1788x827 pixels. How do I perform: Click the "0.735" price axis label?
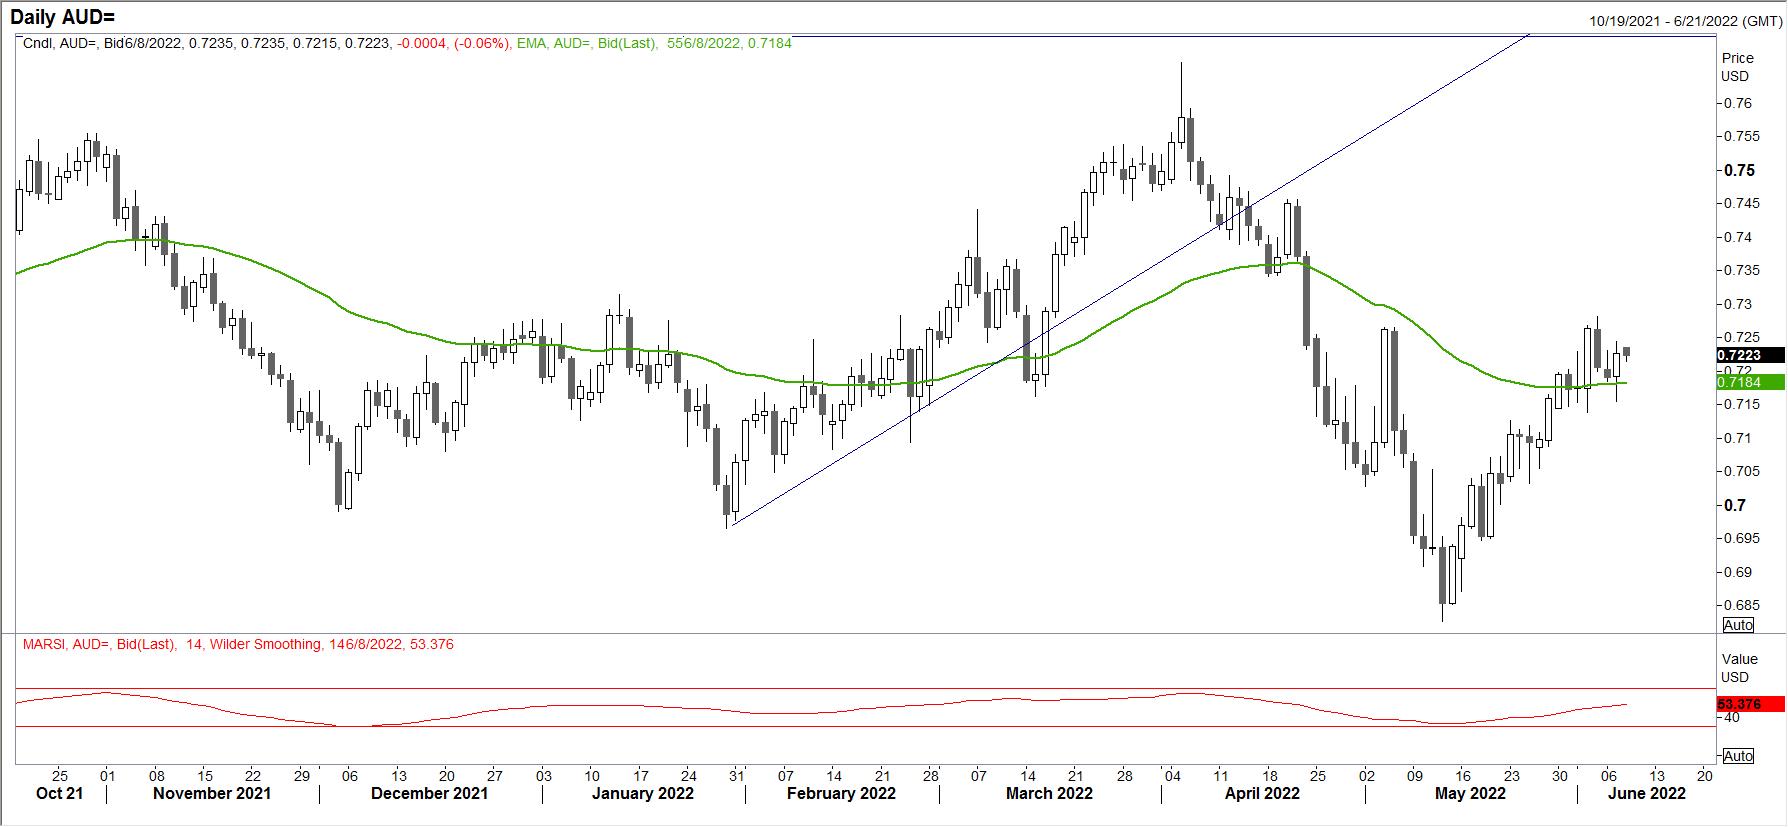click(1742, 270)
